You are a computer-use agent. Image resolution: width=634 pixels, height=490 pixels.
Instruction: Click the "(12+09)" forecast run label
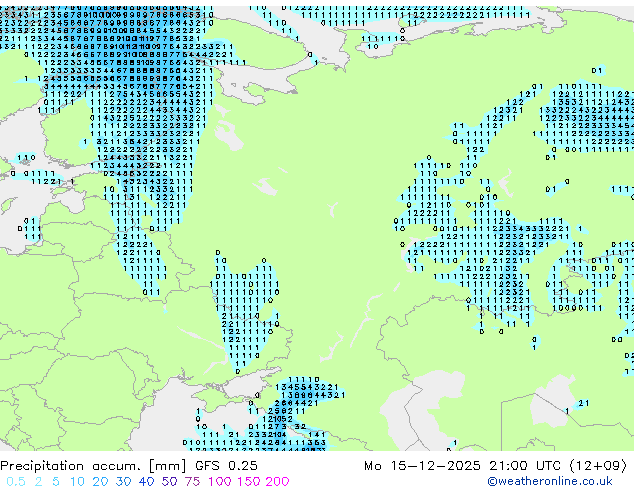598,466
